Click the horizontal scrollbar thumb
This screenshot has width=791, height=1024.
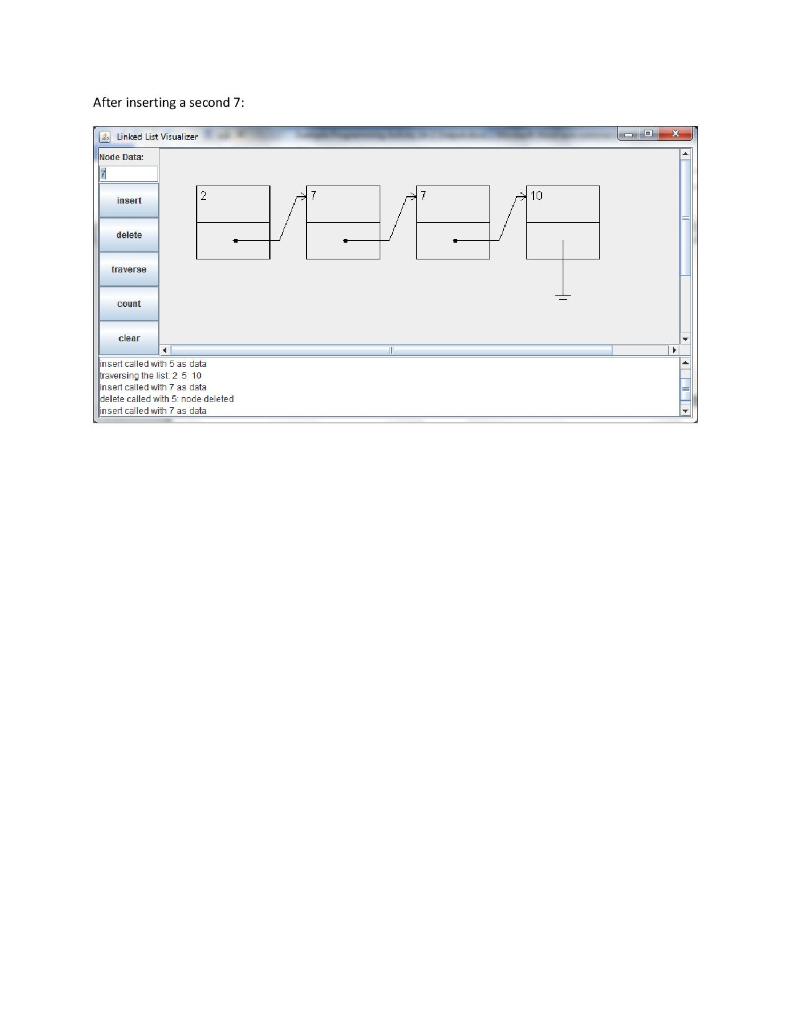coord(391,350)
